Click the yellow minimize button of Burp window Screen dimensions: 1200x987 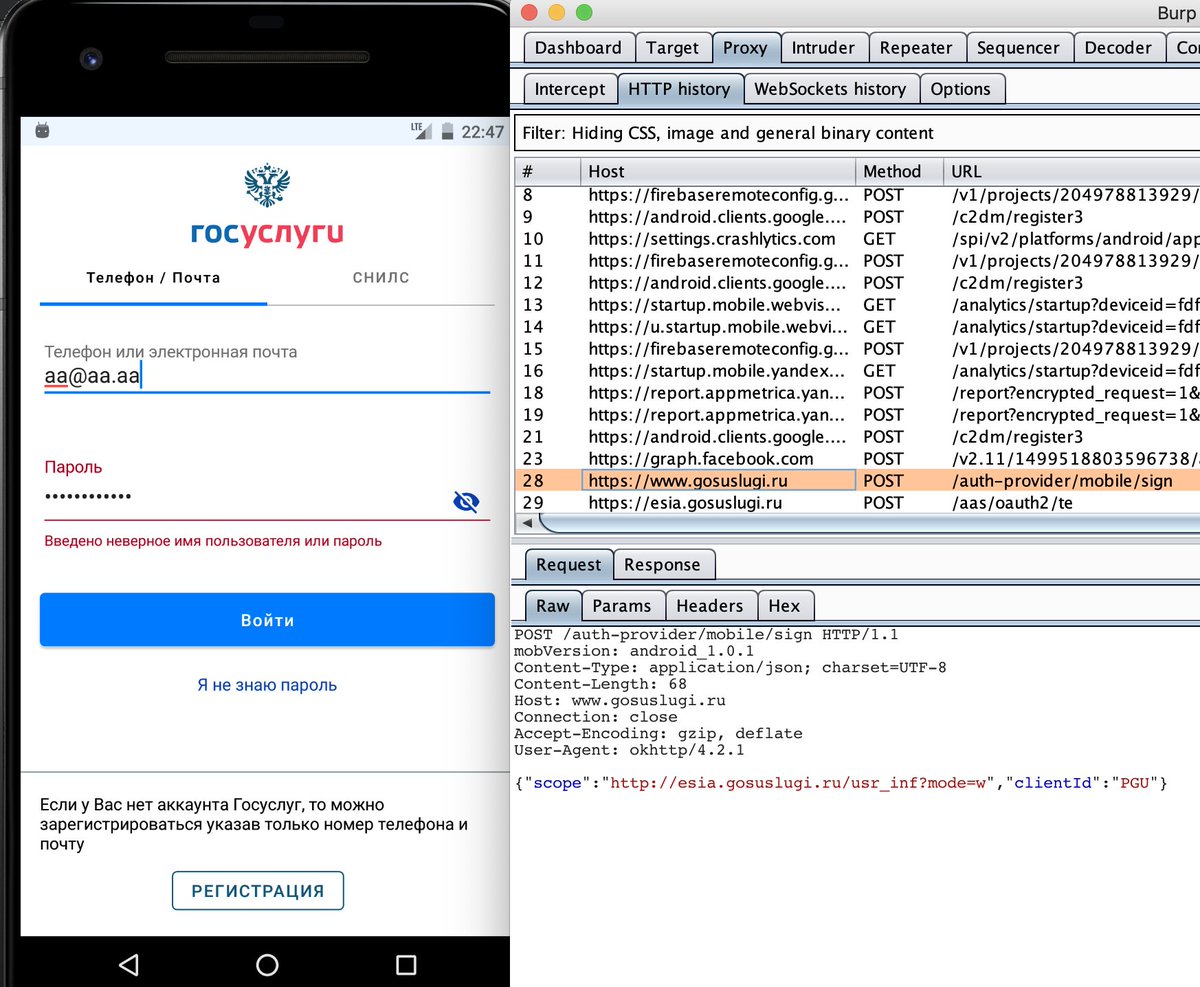tap(556, 13)
